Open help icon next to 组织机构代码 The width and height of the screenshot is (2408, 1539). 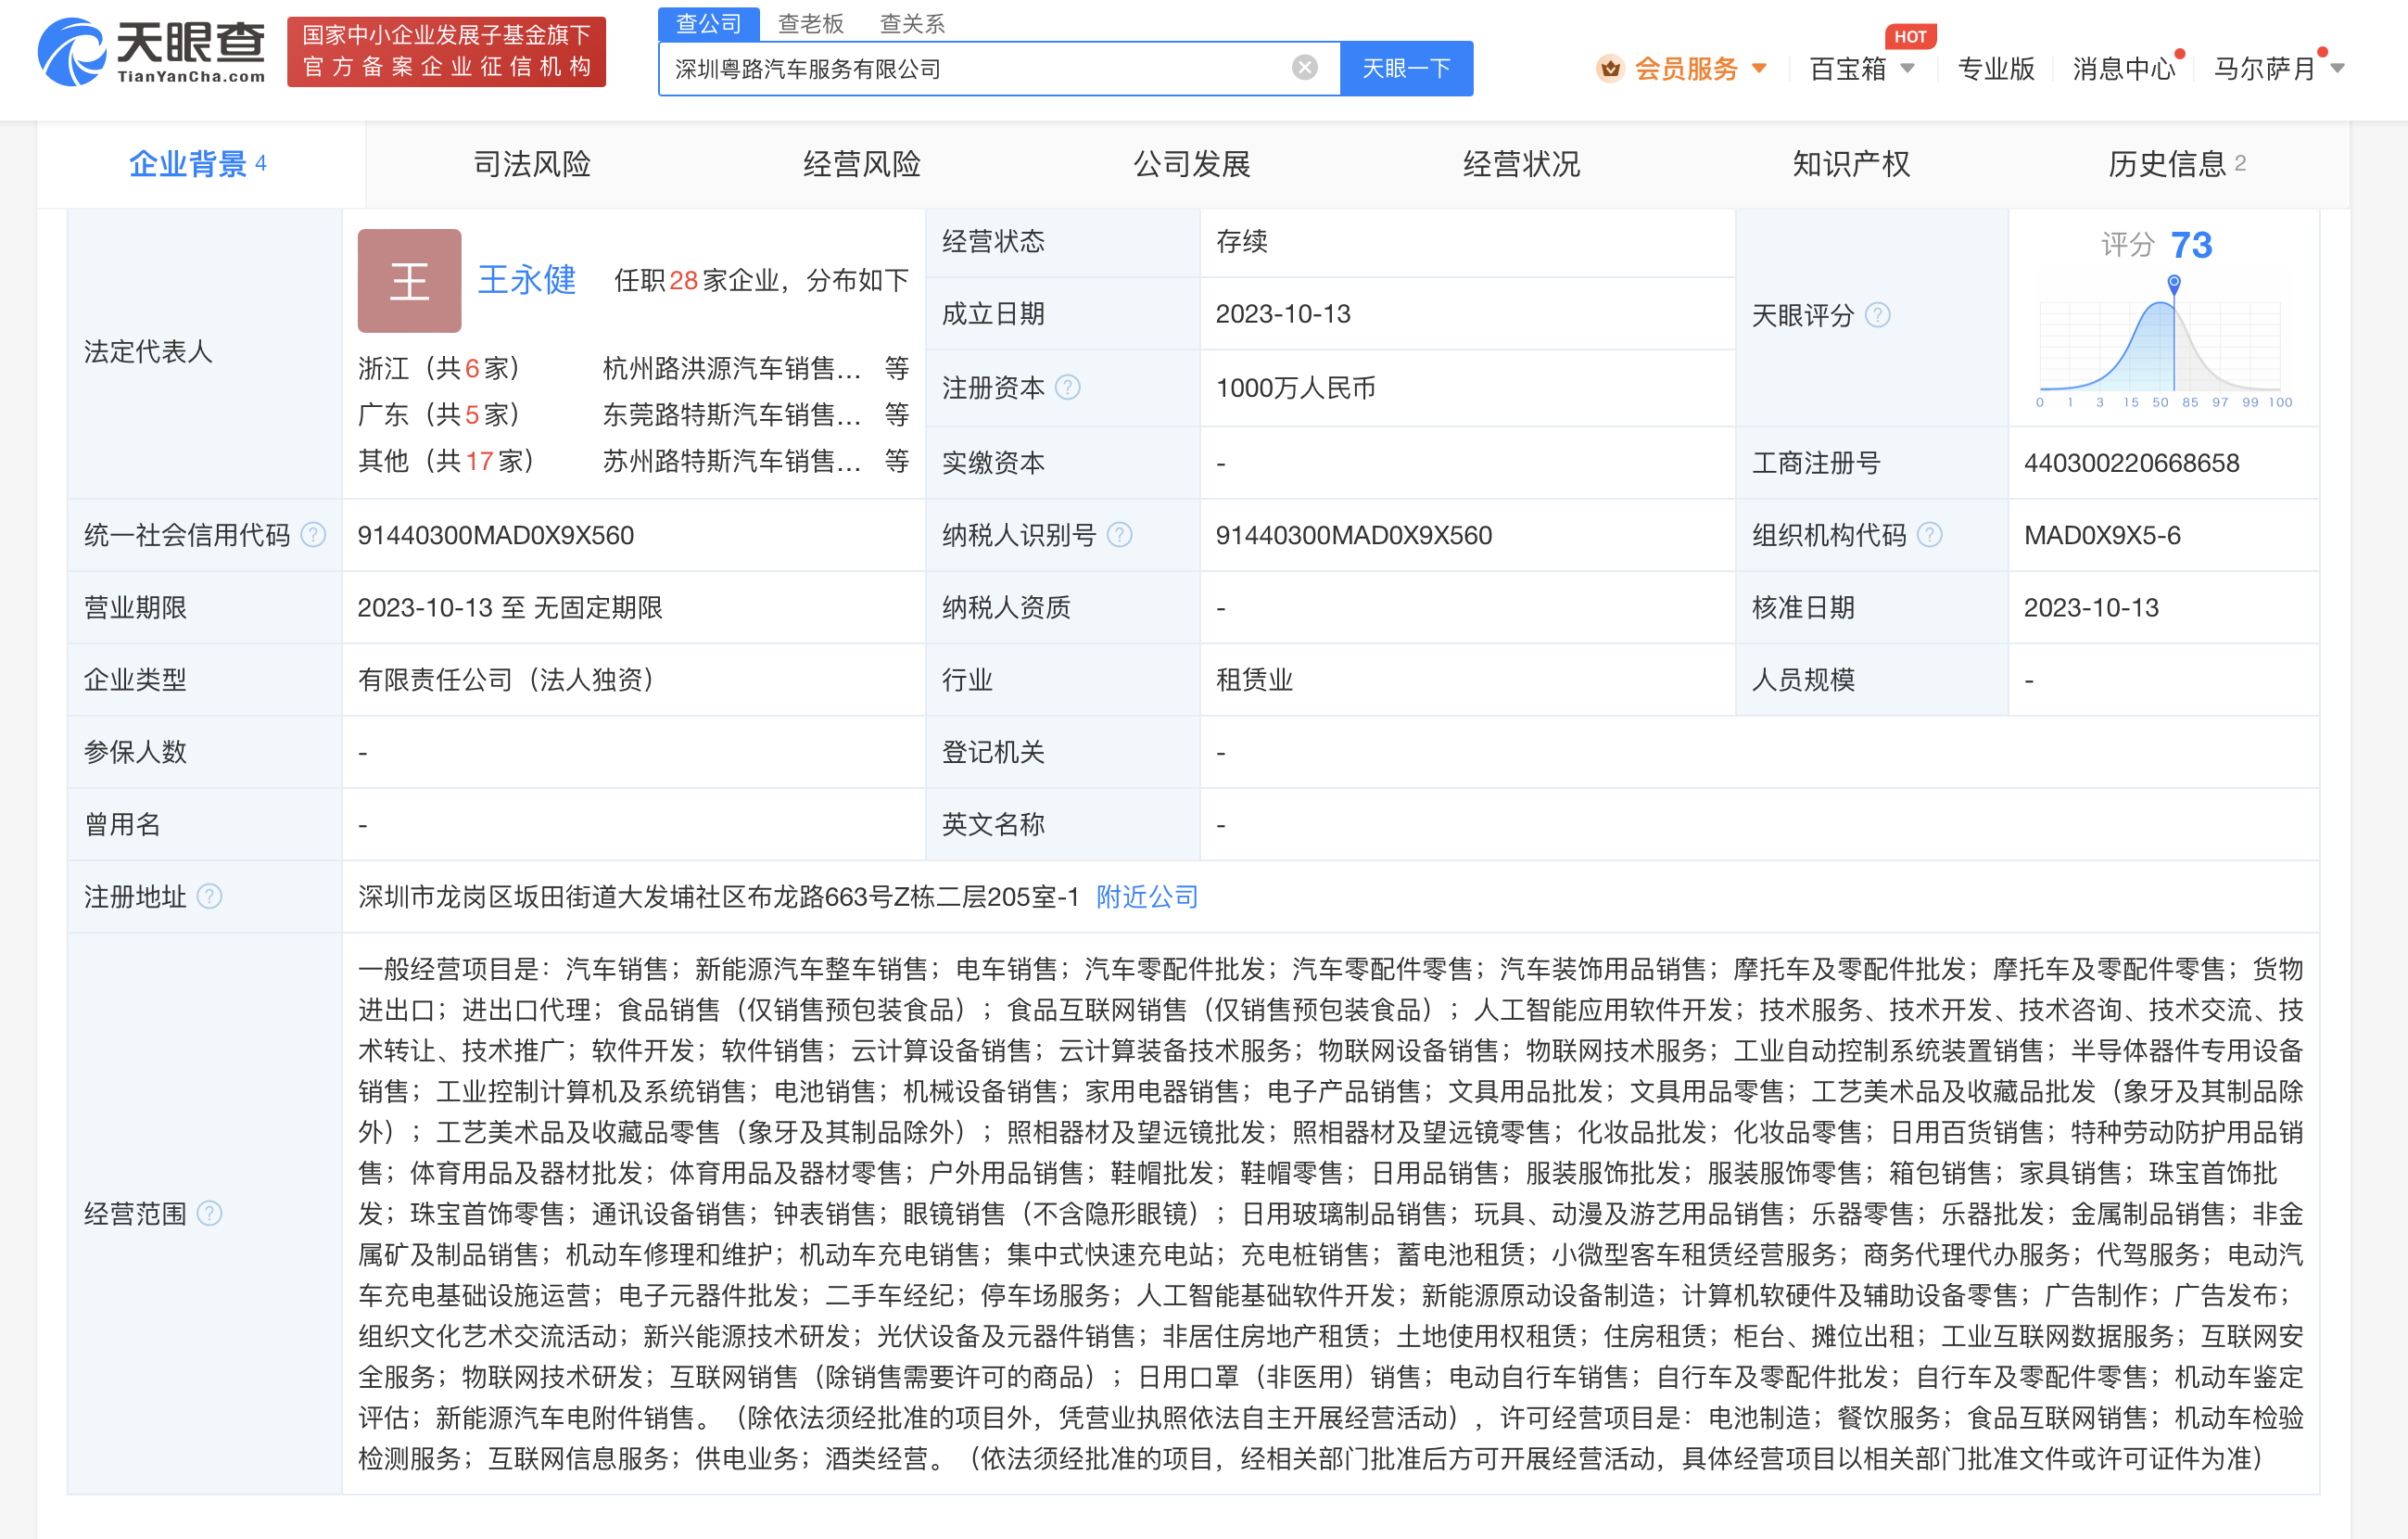[1930, 535]
